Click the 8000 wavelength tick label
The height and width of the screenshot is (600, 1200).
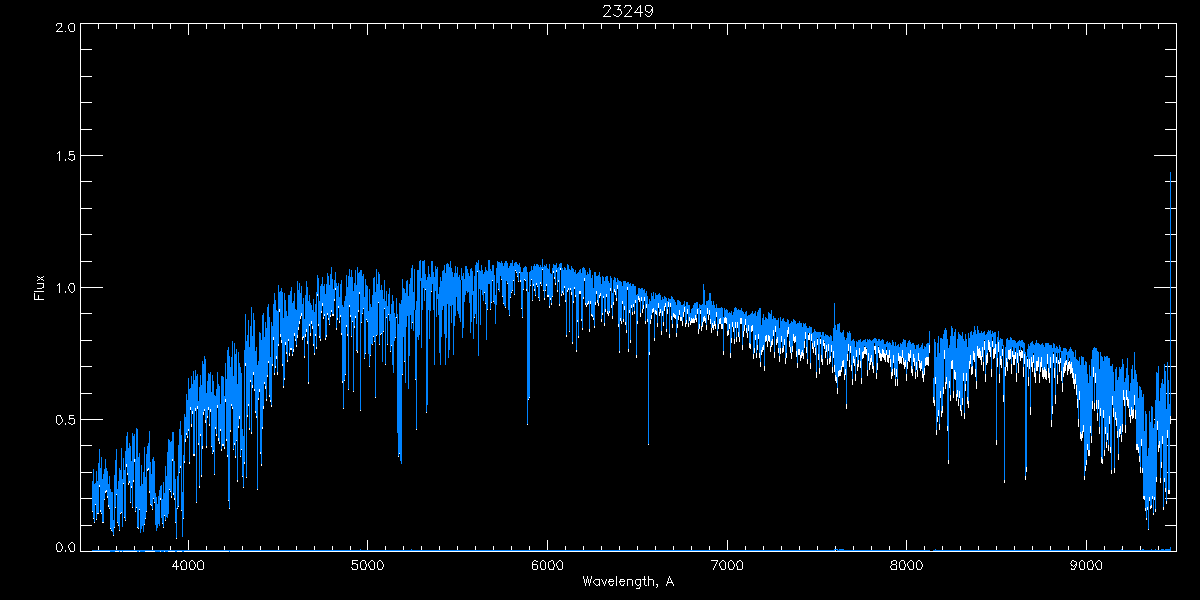point(906,564)
